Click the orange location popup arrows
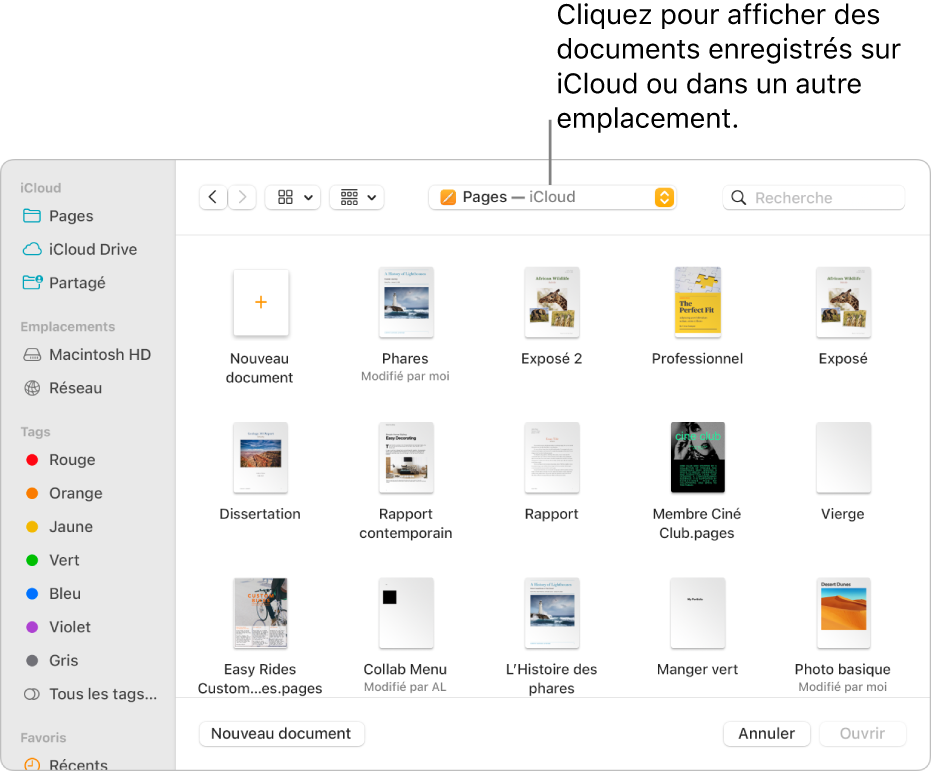931x771 pixels. tap(664, 197)
